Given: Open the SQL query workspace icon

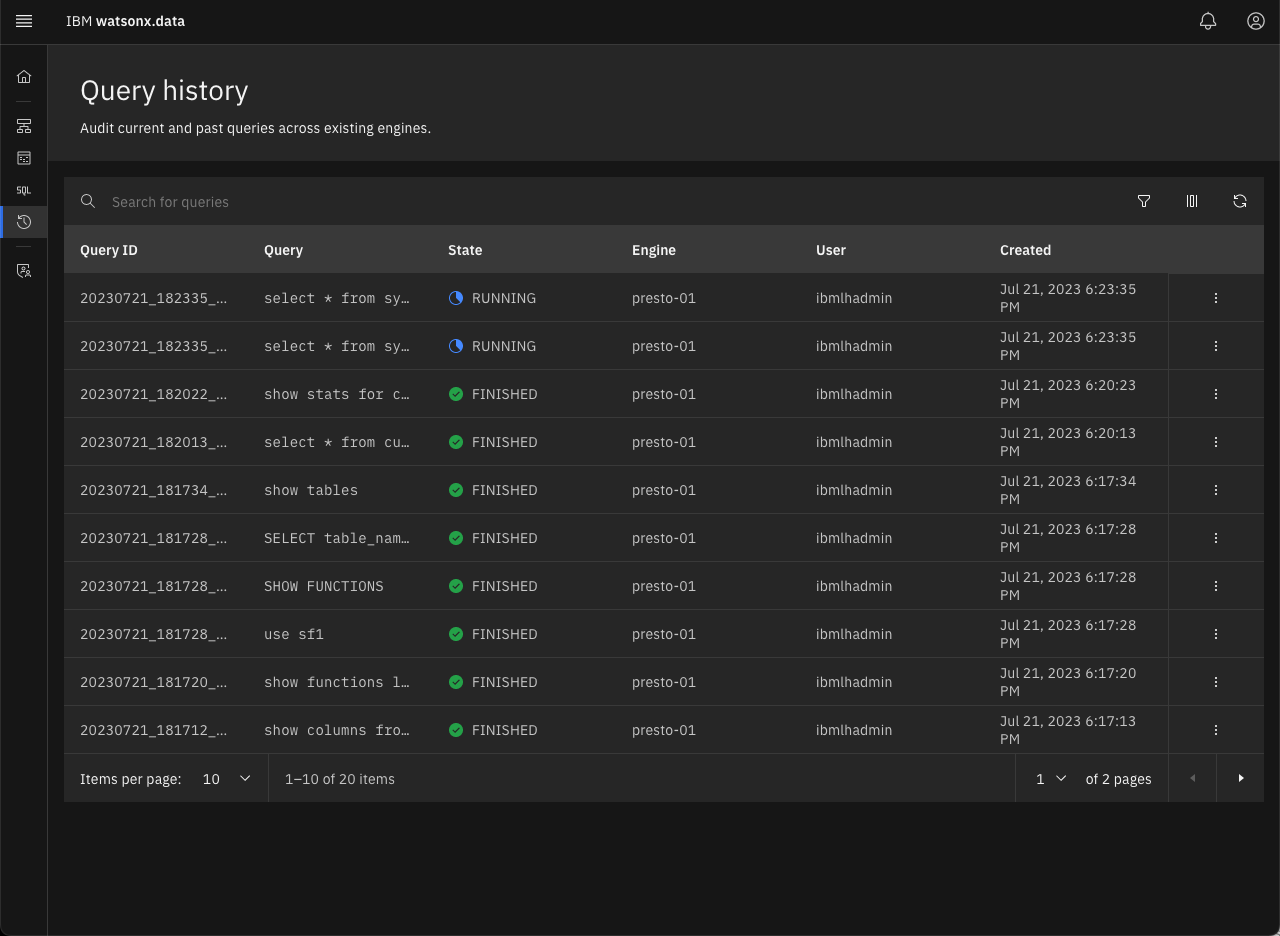Looking at the screenshot, I should (x=24, y=190).
